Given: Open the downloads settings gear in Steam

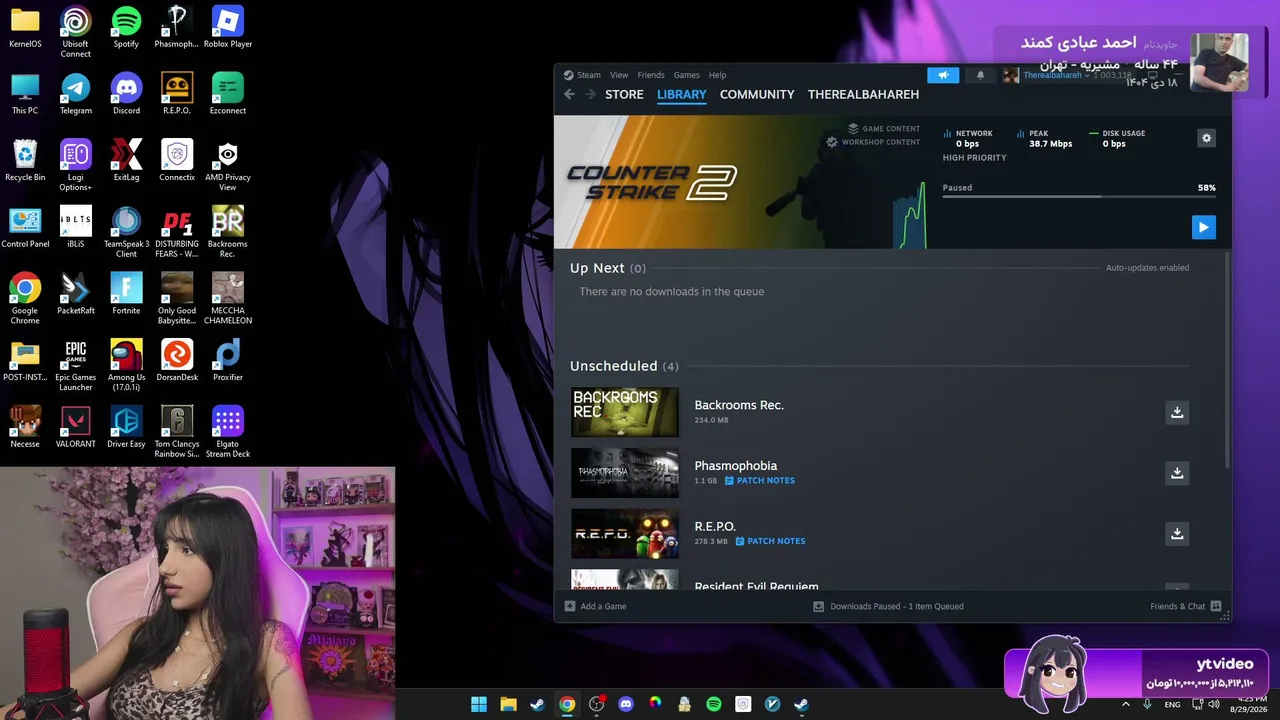Looking at the screenshot, I should (1206, 138).
